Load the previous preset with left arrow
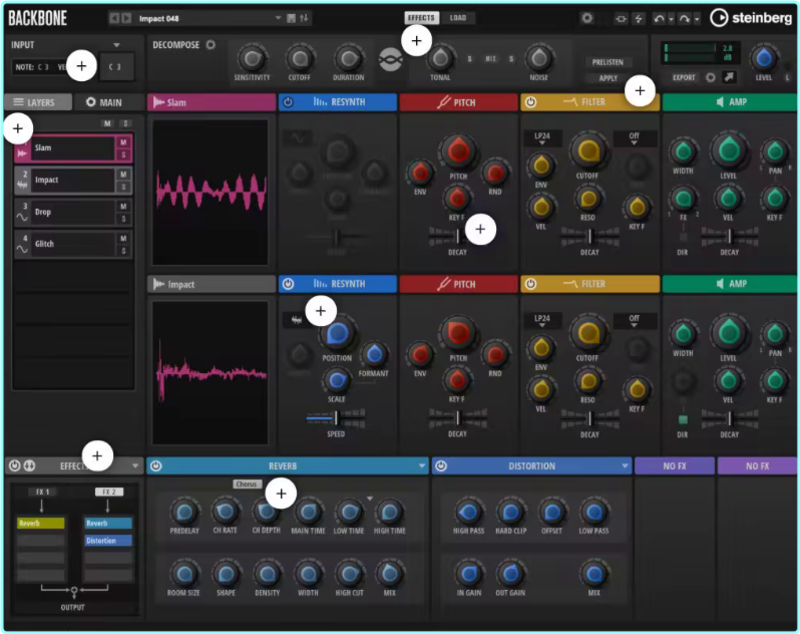 coord(114,18)
